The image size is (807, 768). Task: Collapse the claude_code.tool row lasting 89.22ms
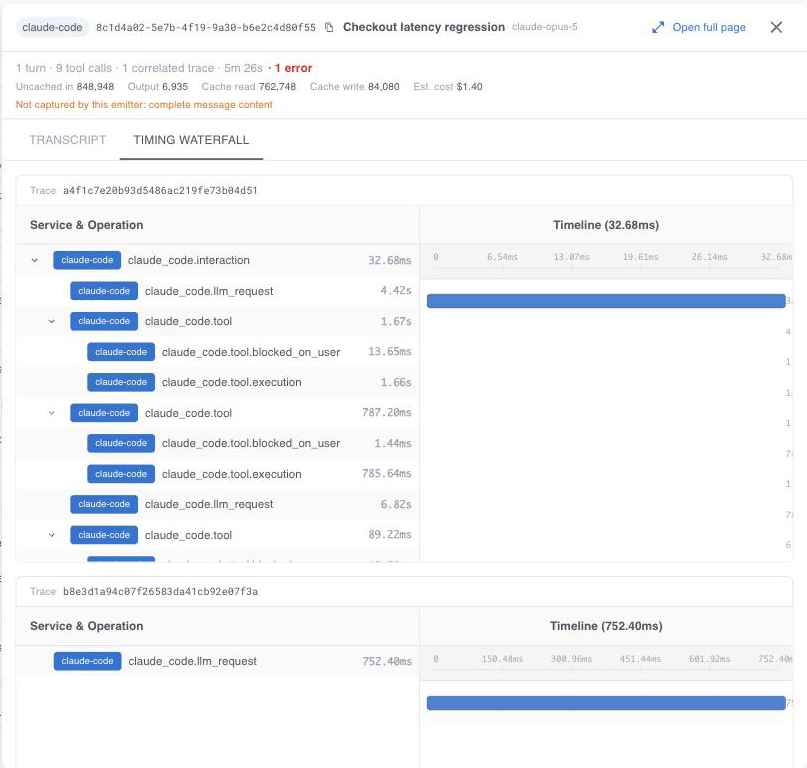(51, 535)
